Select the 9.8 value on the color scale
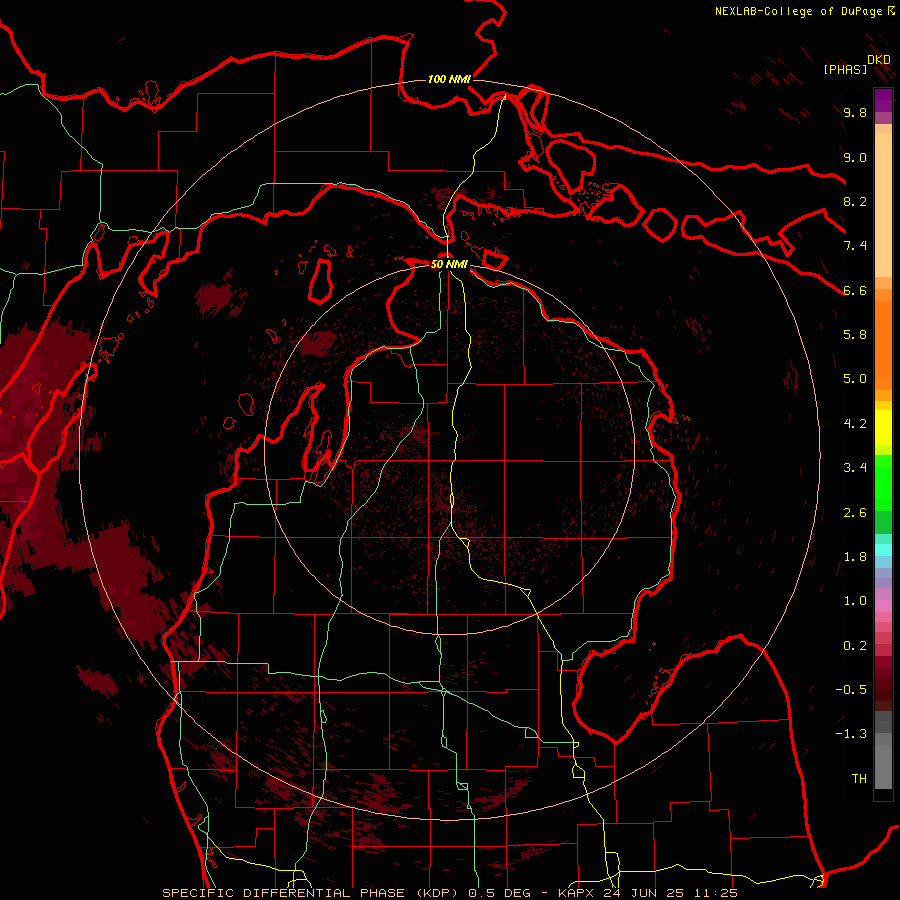Screen dimensions: 900x900 [x=855, y=112]
